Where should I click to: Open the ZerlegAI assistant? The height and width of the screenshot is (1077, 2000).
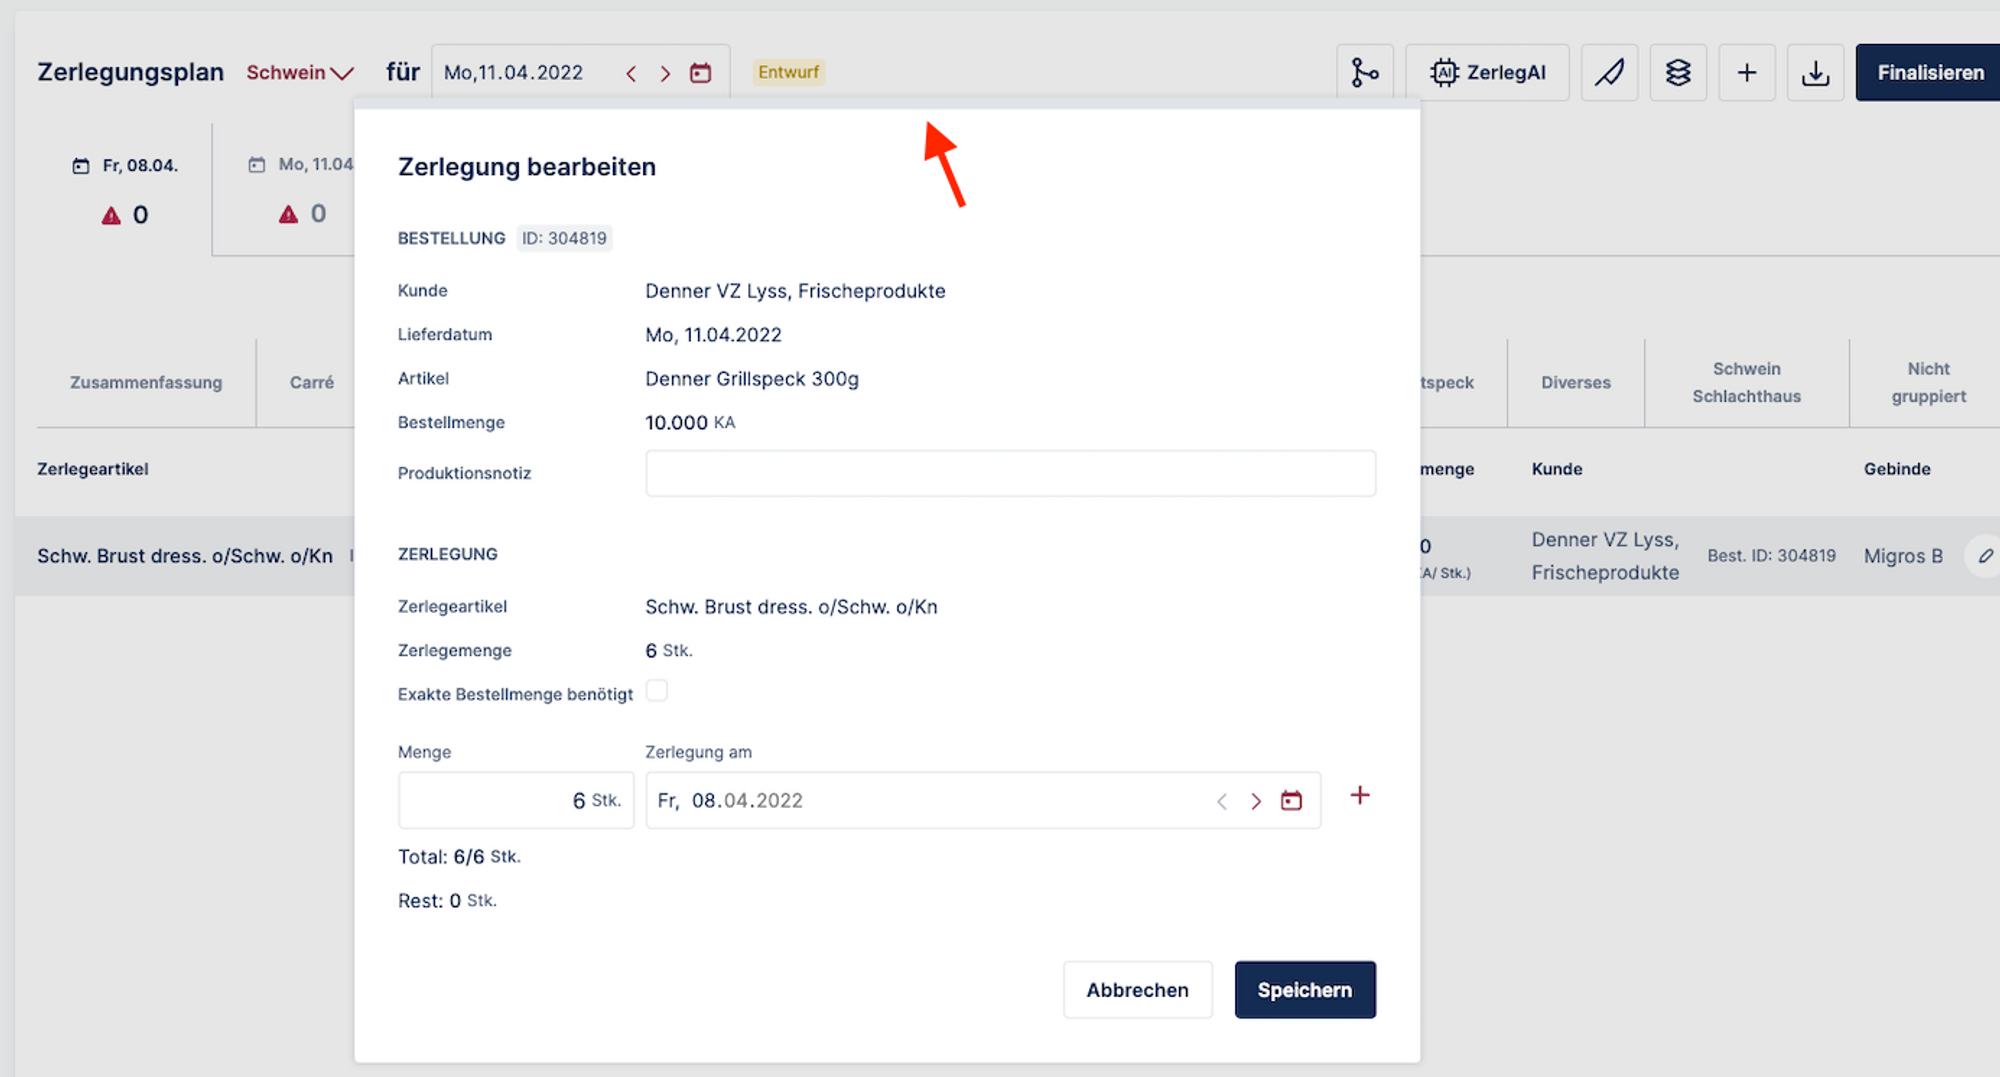tap(1487, 73)
